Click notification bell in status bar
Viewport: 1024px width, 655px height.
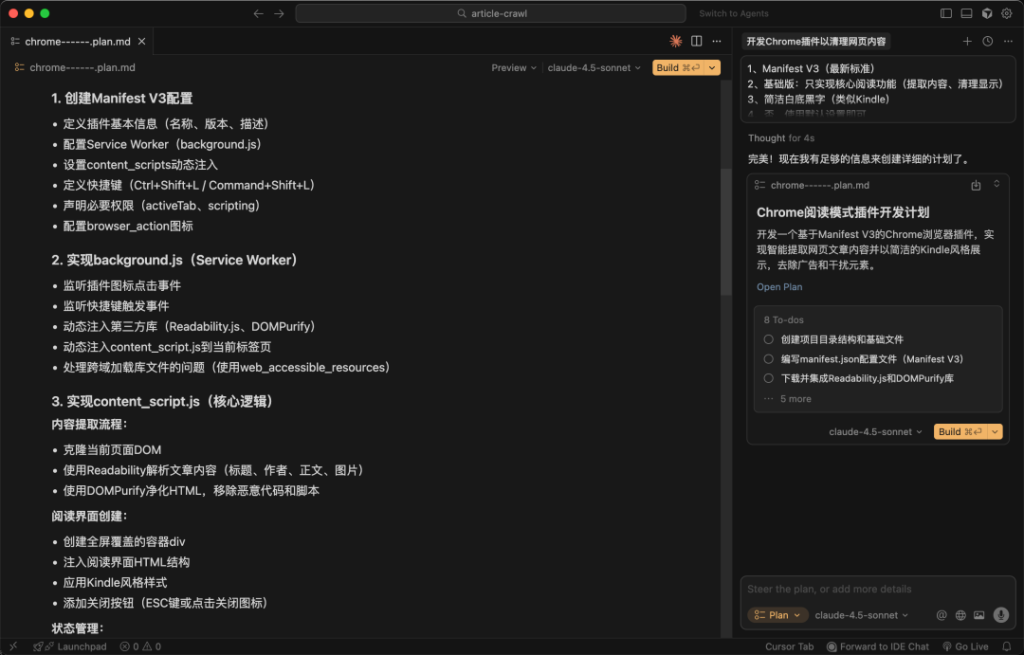(1007, 646)
